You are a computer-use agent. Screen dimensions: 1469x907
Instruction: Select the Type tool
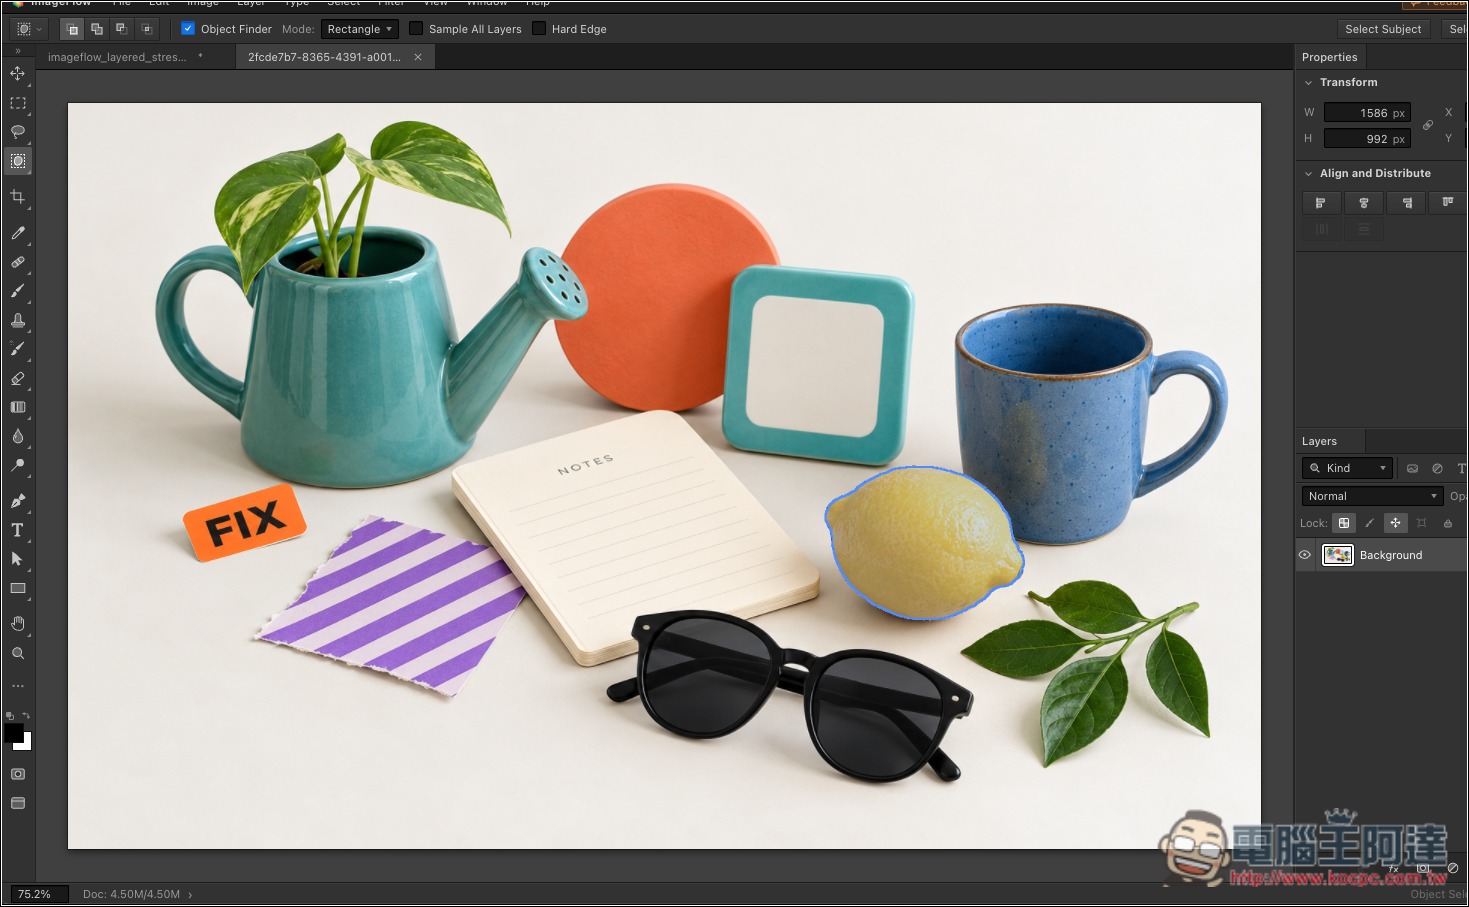[x=18, y=530]
